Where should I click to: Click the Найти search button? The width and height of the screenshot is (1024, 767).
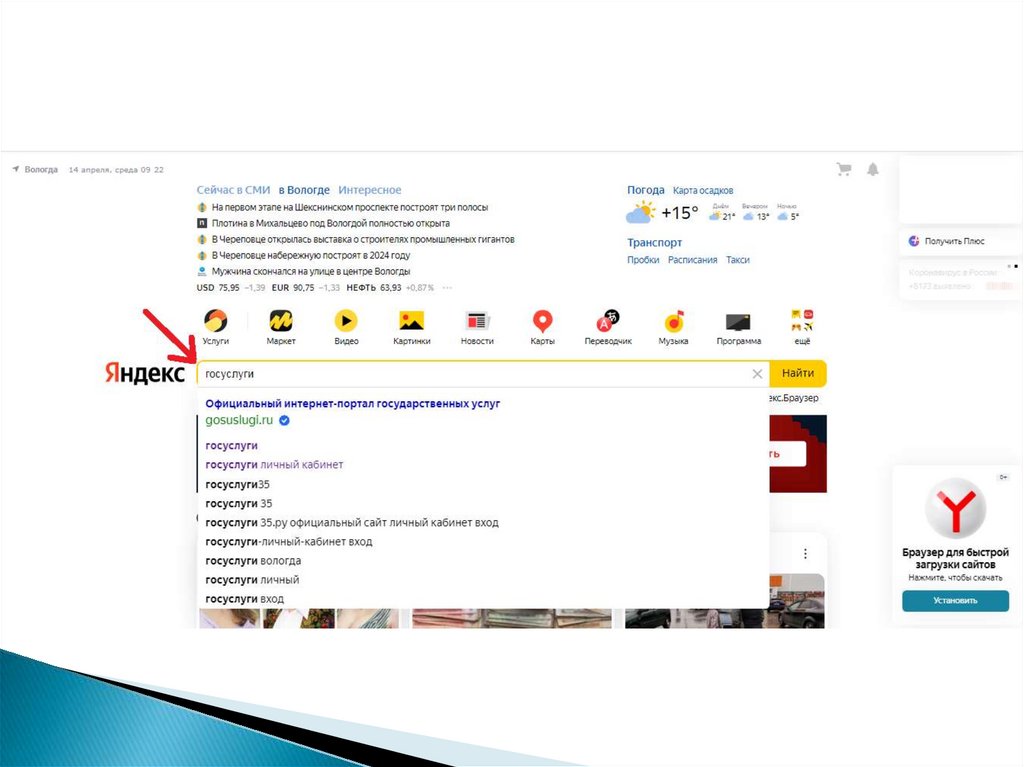[x=798, y=373]
